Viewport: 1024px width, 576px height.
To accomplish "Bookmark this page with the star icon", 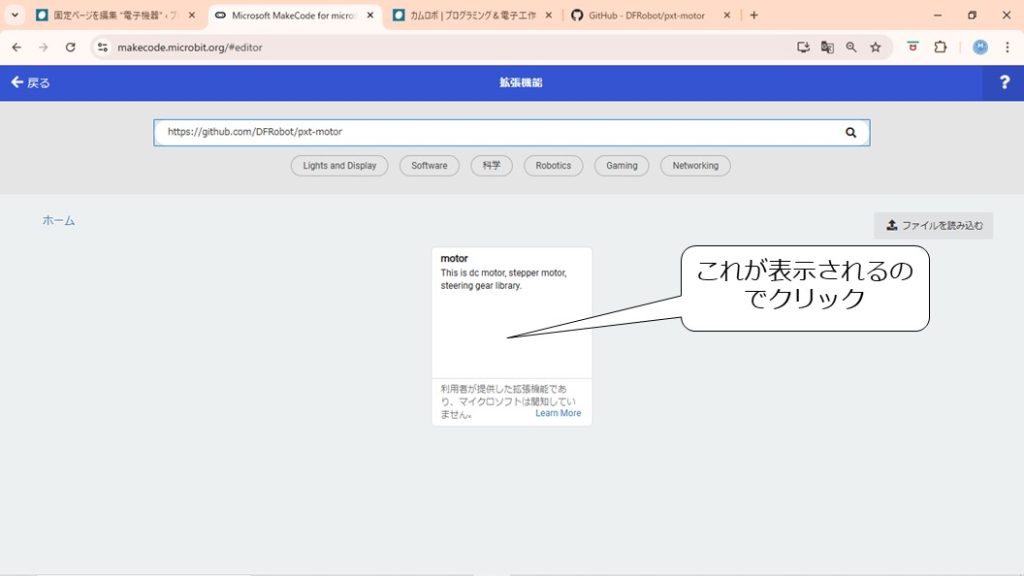I will click(x=875, y=47).
